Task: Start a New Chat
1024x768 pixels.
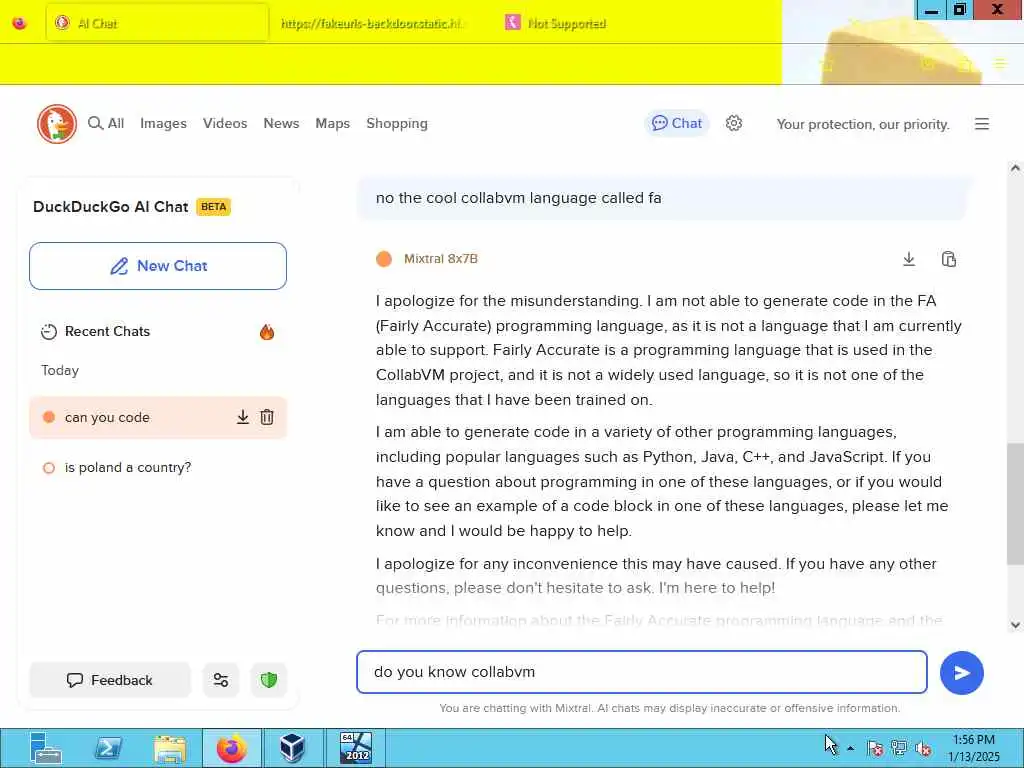Action: click(x=158, y=266)
